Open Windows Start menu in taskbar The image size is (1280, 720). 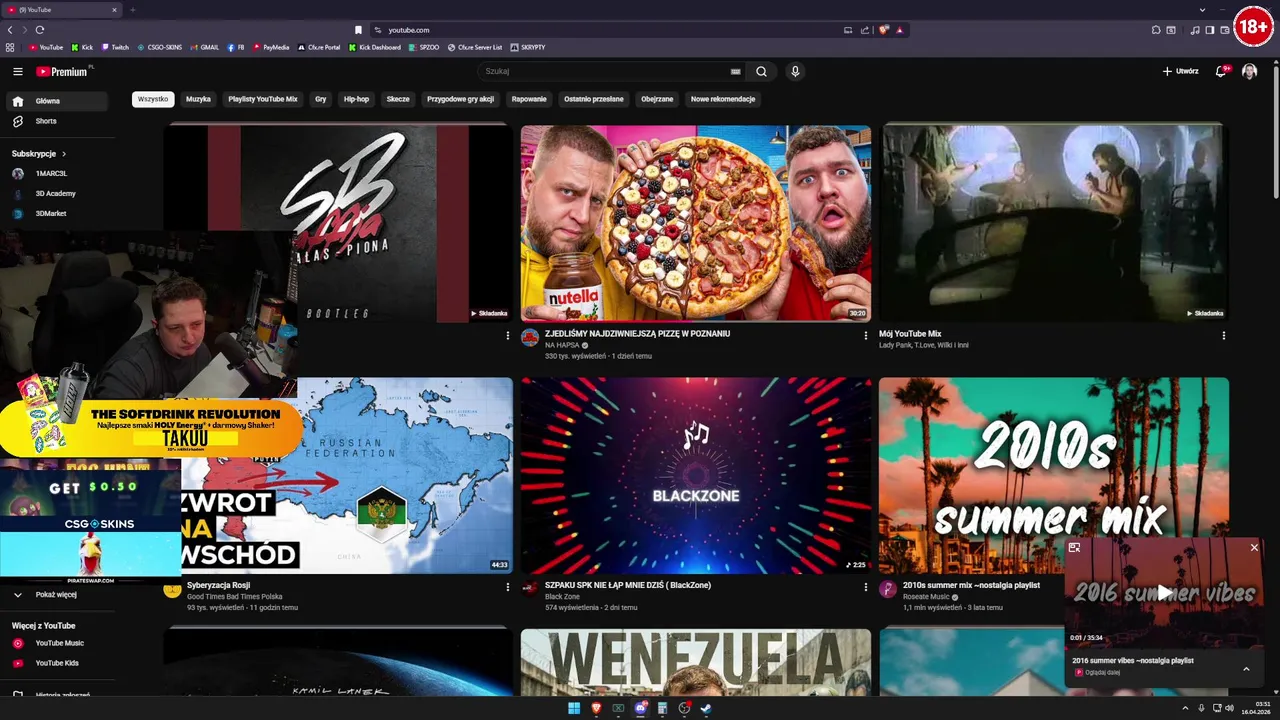(x=574, y=708)
